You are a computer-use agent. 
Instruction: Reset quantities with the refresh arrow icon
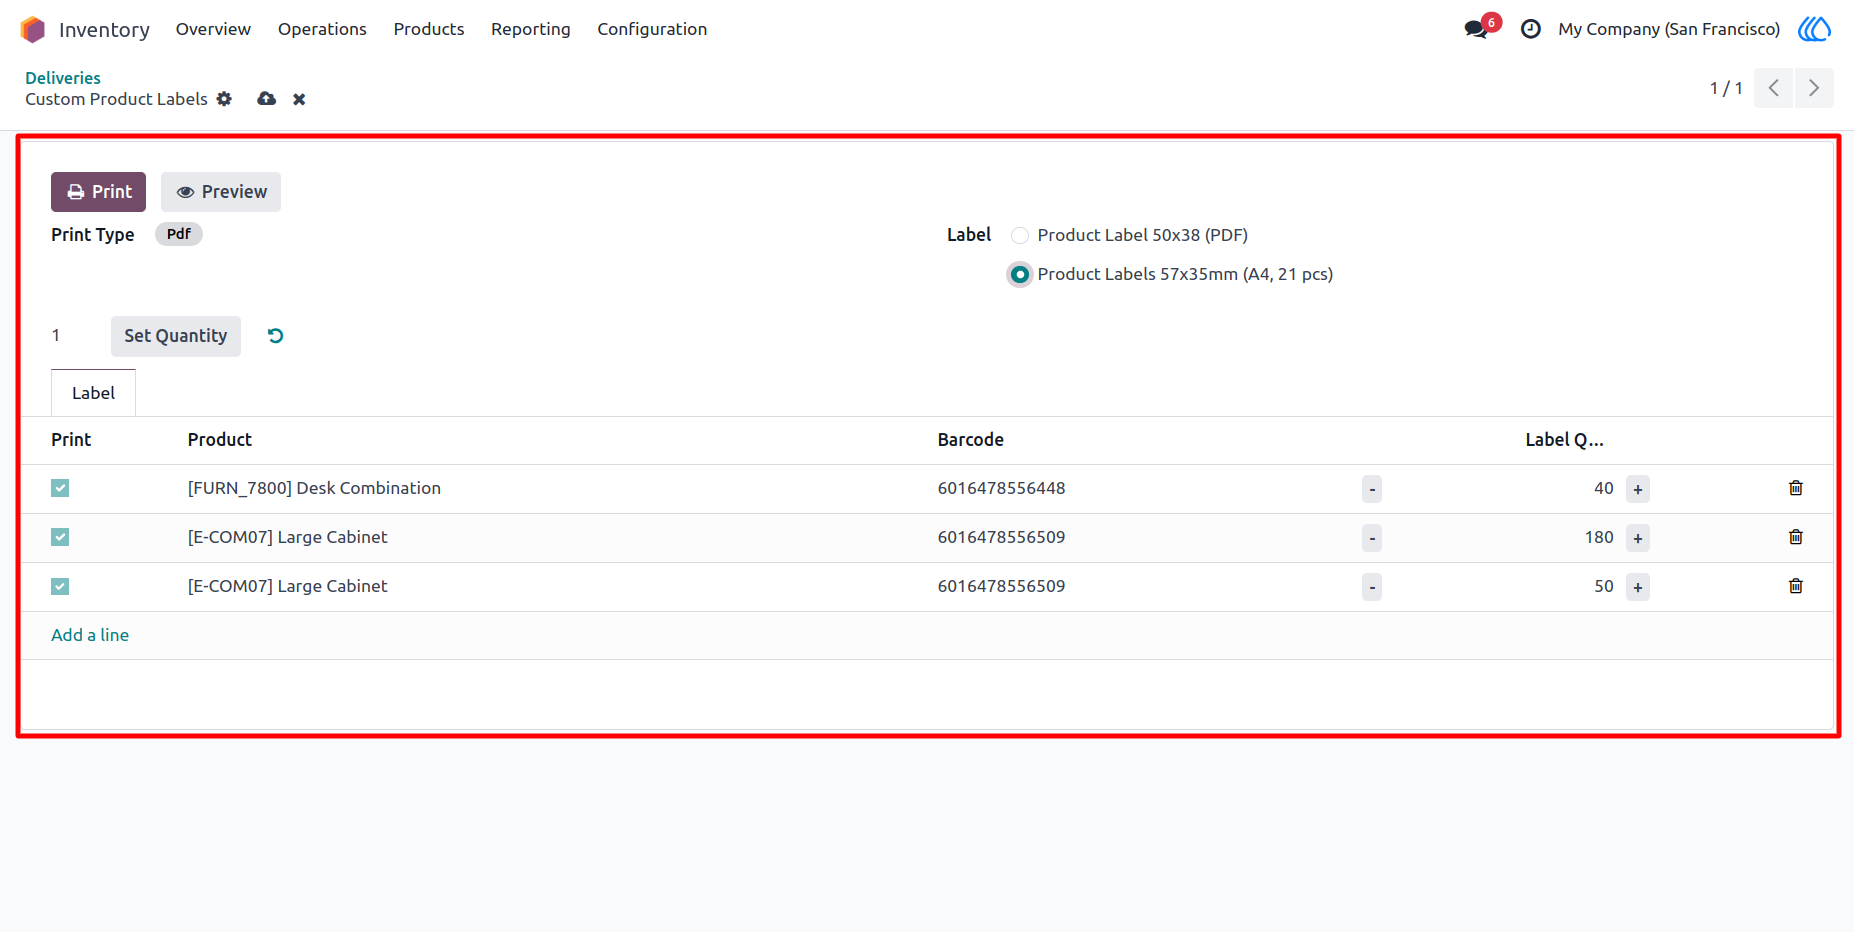pos(275,336)
